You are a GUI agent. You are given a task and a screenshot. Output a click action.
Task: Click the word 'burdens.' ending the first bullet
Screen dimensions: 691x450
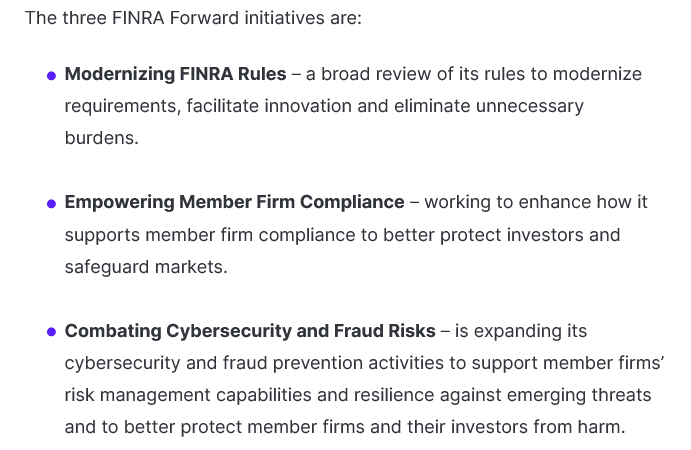(102, 138)
